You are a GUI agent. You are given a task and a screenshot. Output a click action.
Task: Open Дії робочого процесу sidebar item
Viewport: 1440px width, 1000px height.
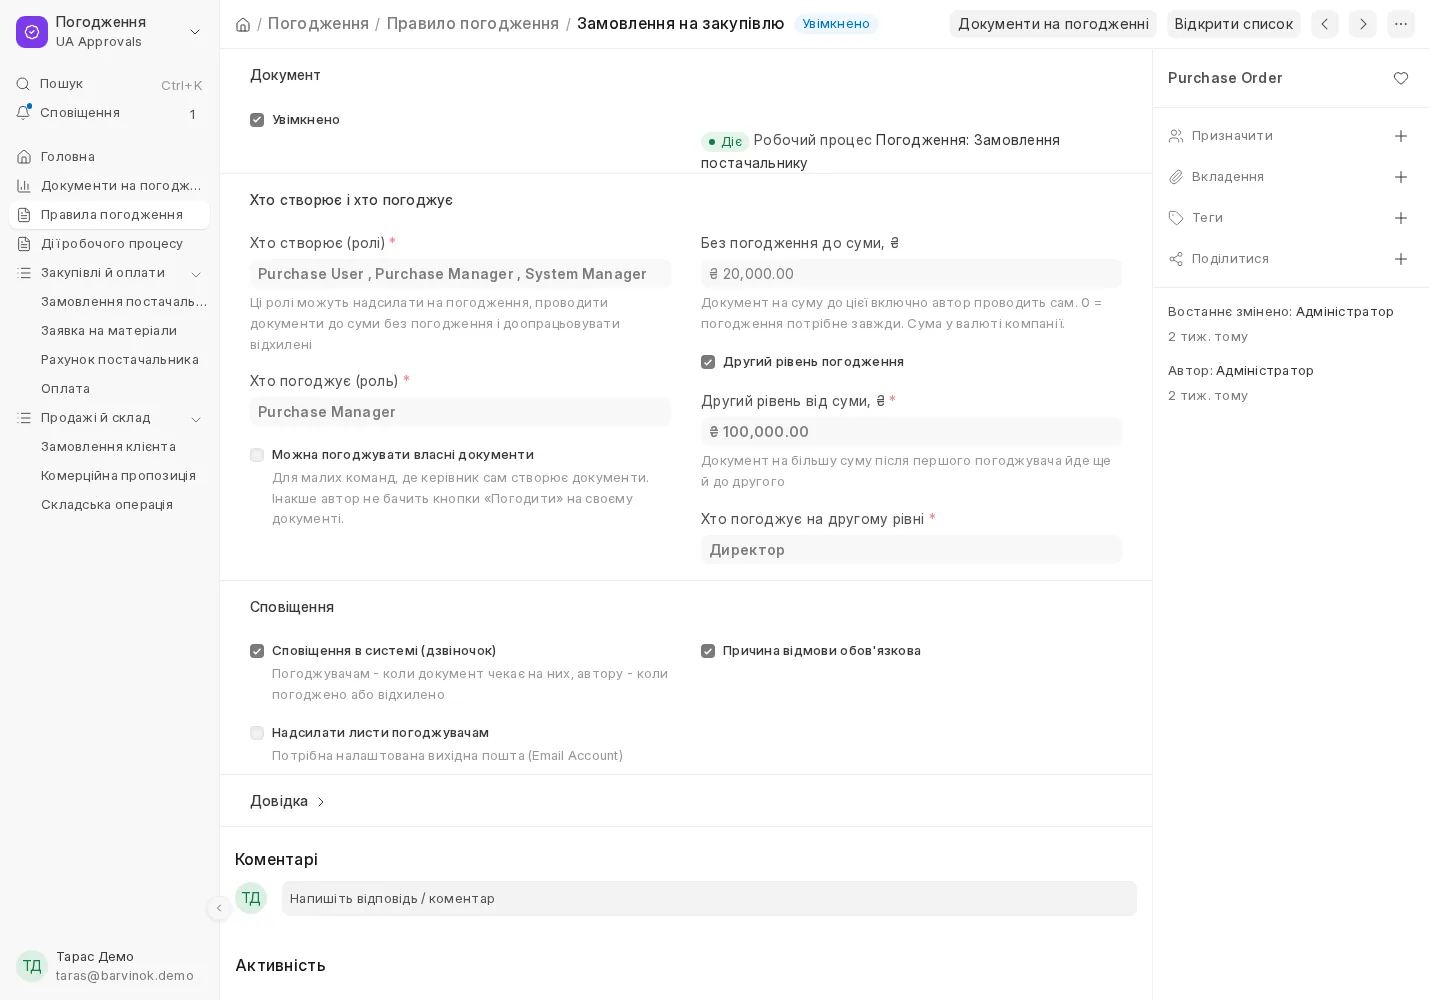[x=110, y=244]
